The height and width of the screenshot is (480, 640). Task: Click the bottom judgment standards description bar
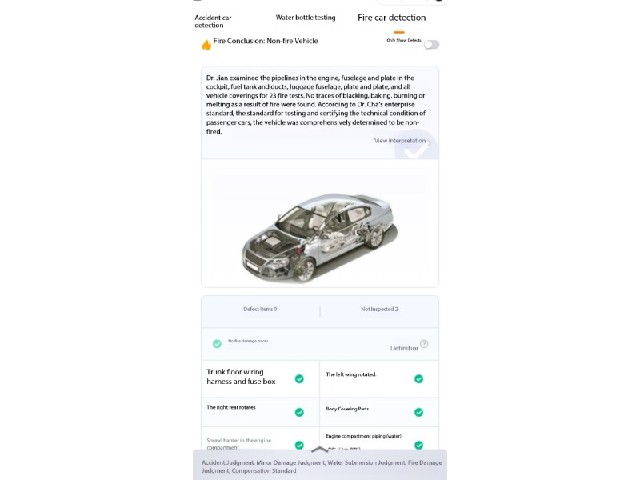coord(320,467)
